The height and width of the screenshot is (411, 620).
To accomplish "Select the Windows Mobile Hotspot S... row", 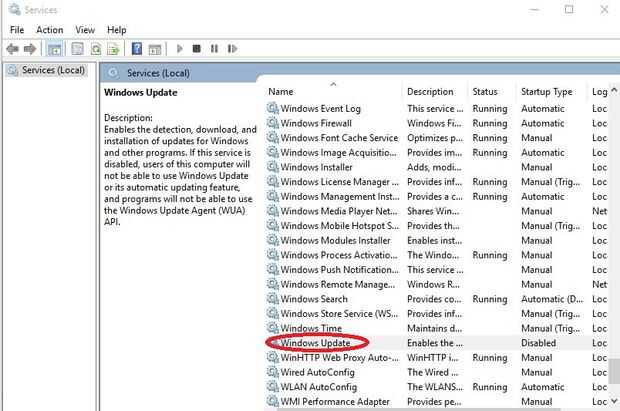I will point(437,226).
